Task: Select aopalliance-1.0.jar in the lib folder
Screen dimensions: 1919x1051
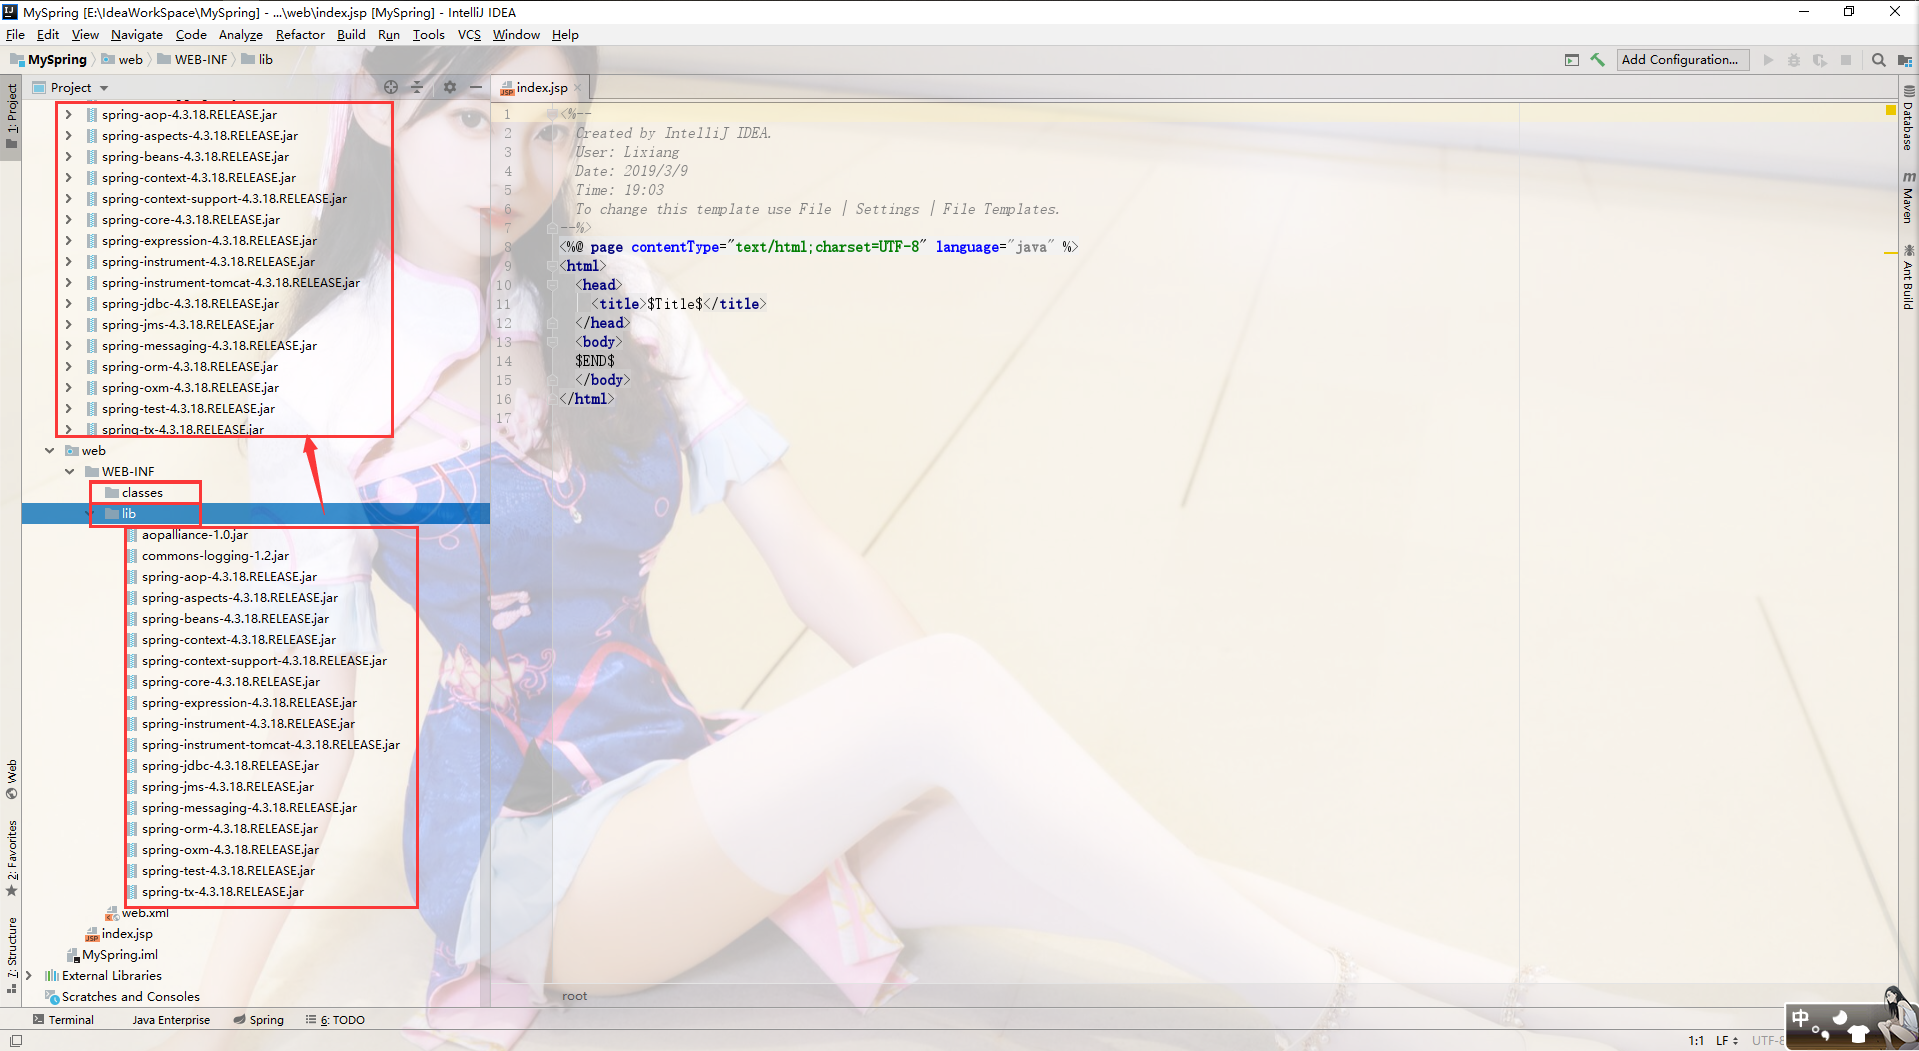Action: [x=194, y=535]
